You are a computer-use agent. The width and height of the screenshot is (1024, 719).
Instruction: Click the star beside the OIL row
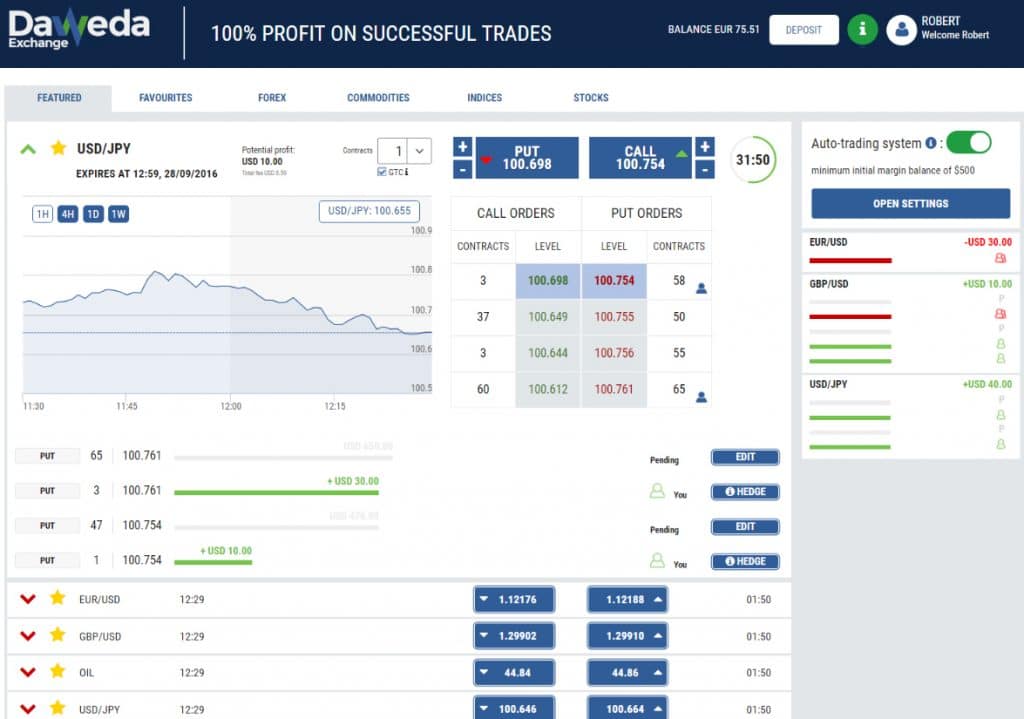coord(58,673)
